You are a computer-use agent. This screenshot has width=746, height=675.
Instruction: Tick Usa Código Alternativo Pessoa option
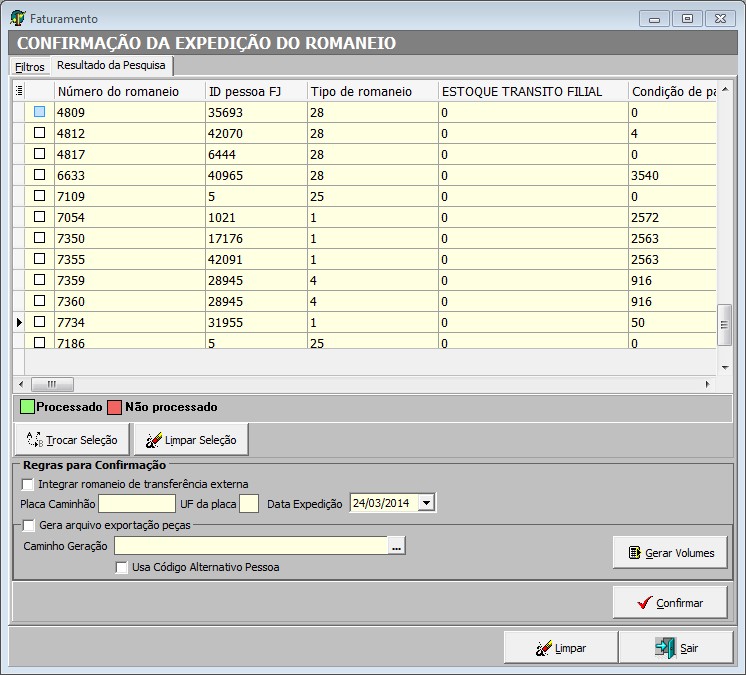coord(122,567)
